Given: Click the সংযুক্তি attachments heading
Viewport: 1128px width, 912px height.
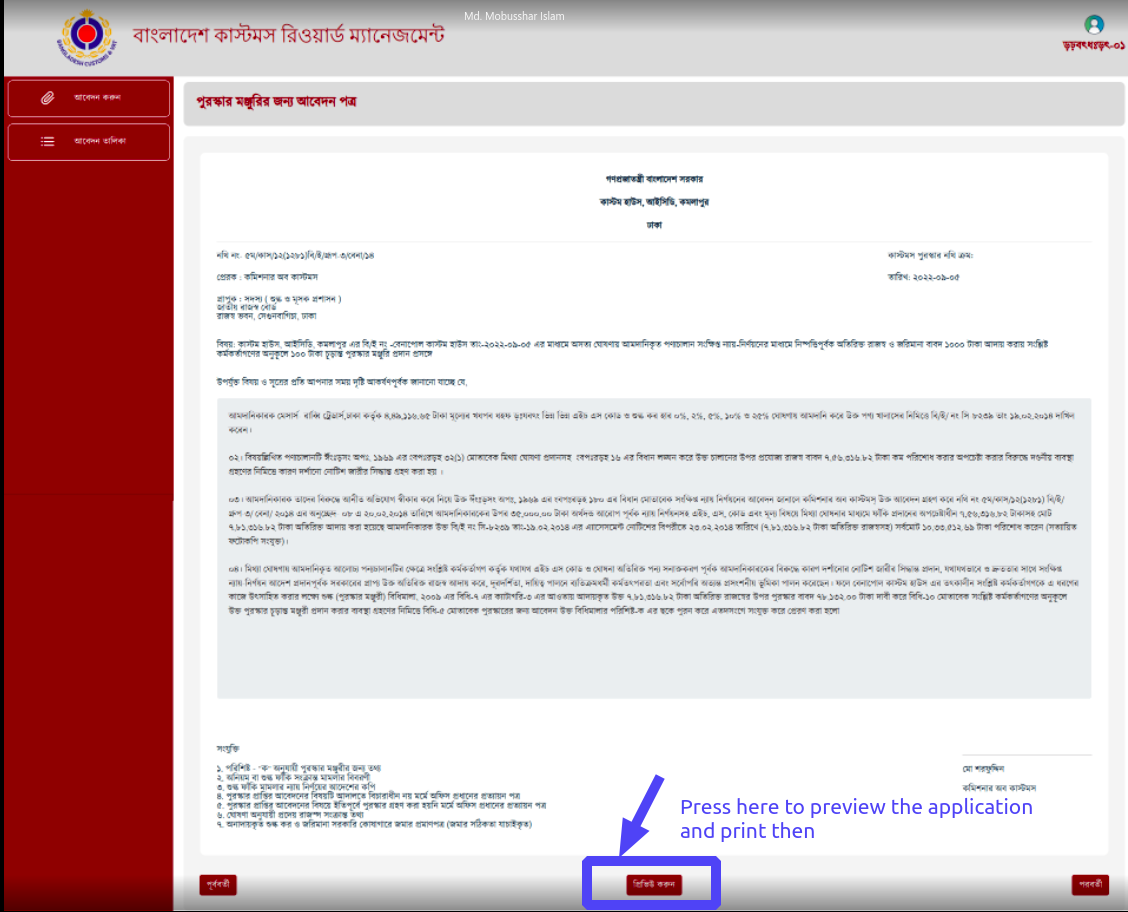Looking at the screenshot, I should 227,749.
